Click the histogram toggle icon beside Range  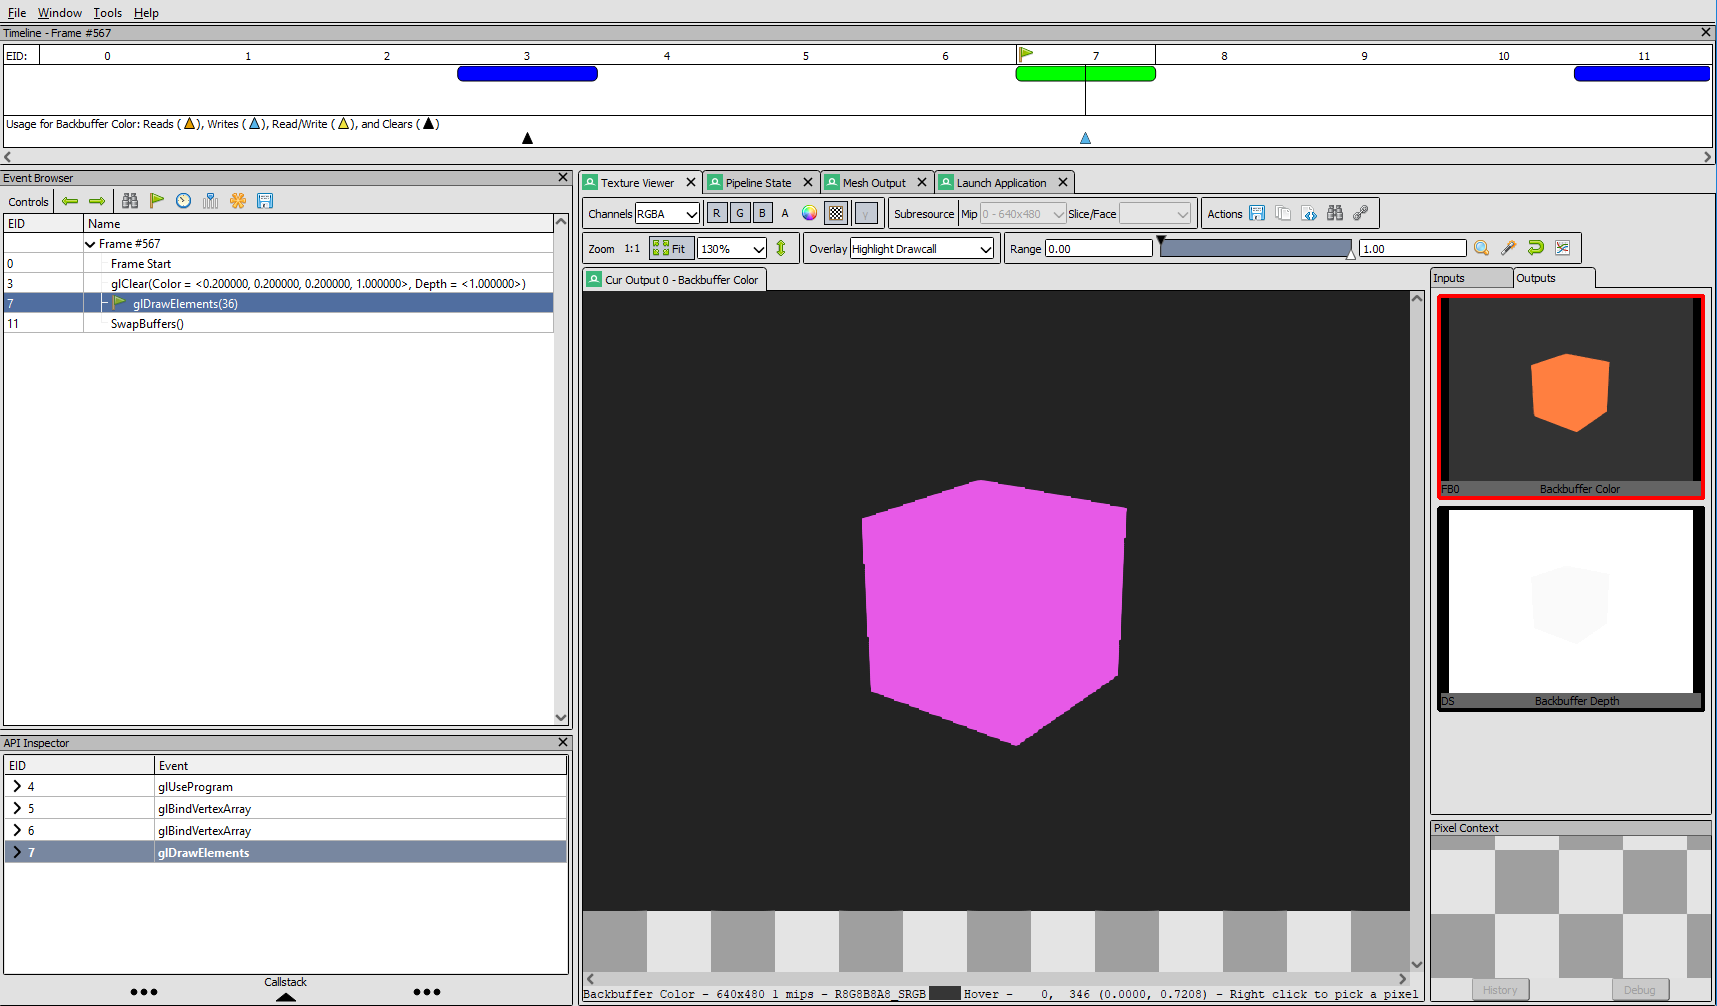1562,248
